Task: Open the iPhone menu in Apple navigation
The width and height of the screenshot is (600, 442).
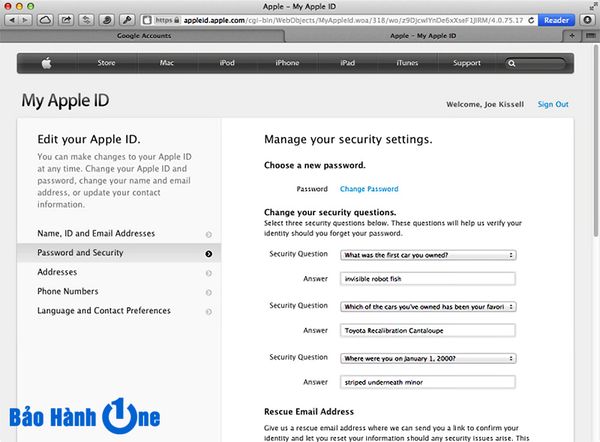Action: (287, 63)
